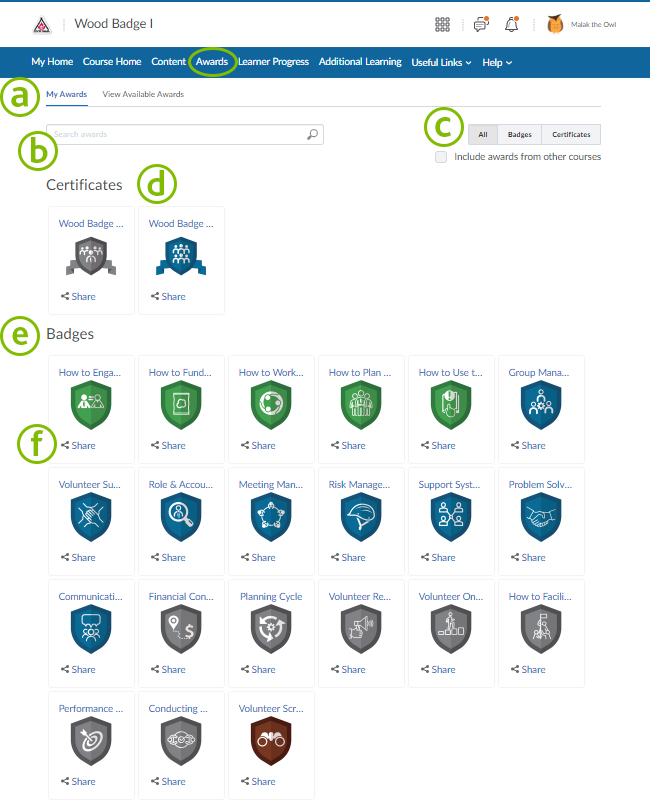
Task: Share the How to Enga... badge
Action: [78, 446]
